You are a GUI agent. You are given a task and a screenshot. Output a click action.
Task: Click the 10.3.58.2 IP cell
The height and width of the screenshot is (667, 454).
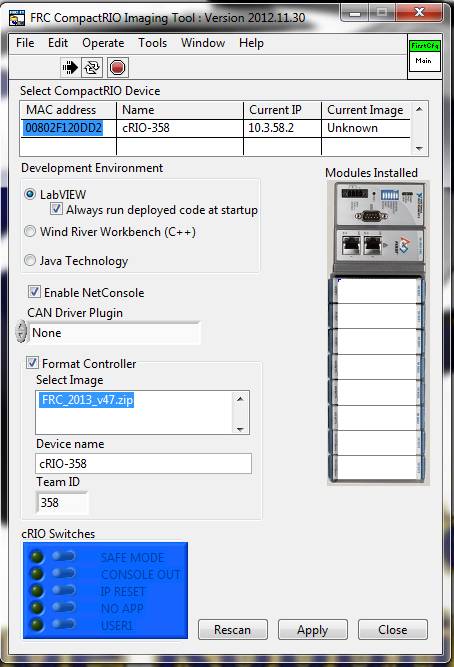pyautogui.click(x=282, y=128)
